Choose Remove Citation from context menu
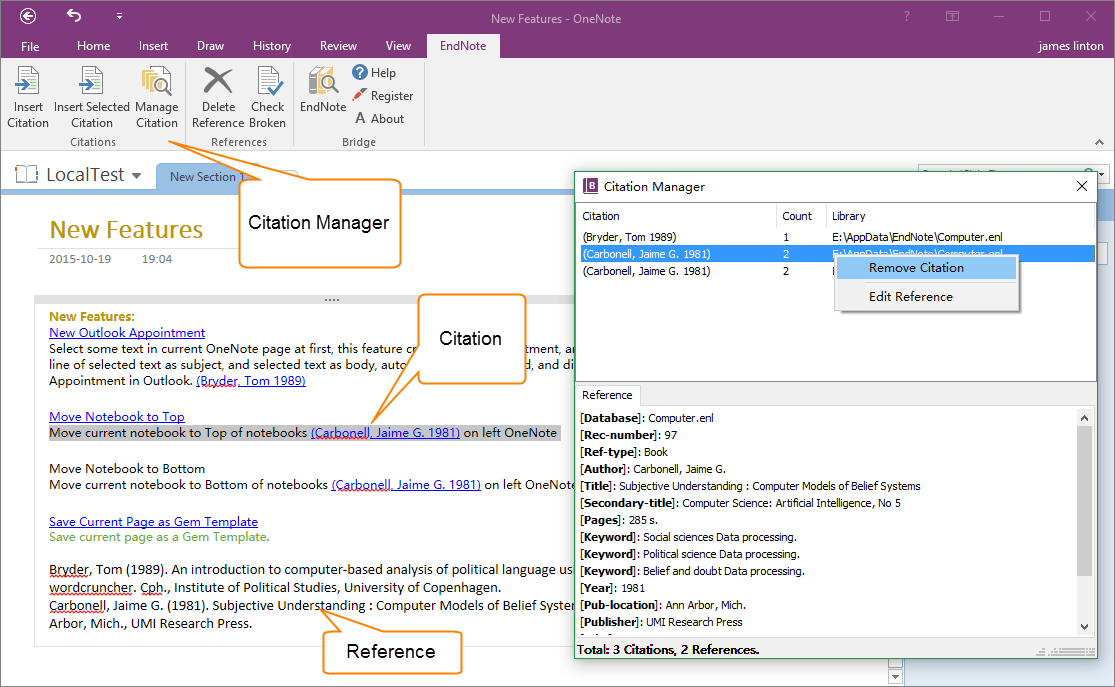The image size is (1115, 687). click(926, 268)
